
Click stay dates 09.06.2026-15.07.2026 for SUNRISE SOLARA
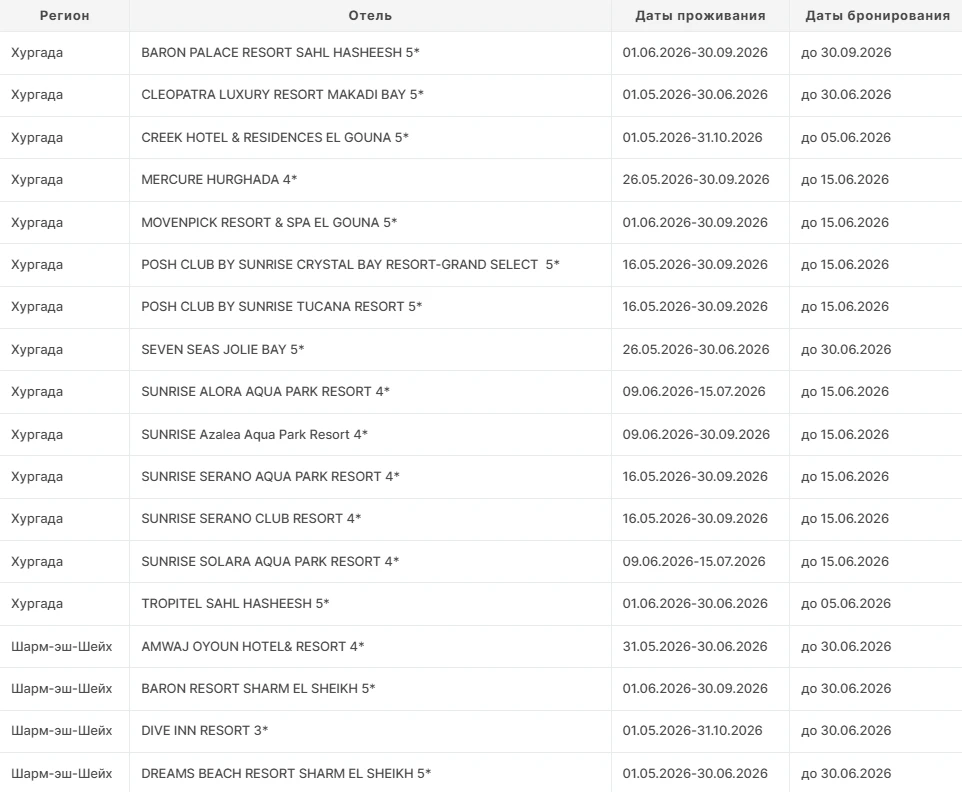pyautogui.click(x=694, y=561)
